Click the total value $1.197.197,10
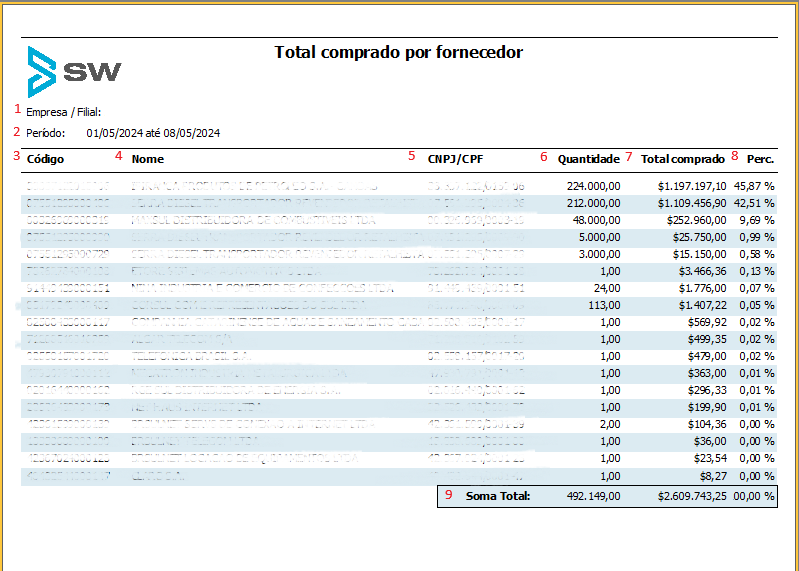799x571 pixels. pyautogui.click(x=692, y=186)
